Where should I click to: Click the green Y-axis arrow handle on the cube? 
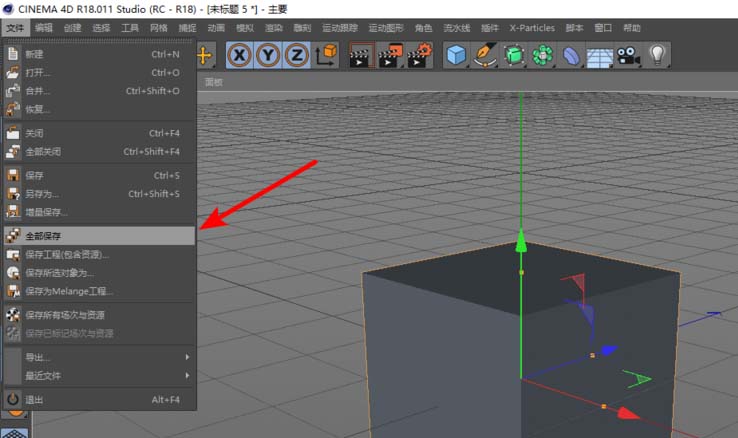coord(520,241)
